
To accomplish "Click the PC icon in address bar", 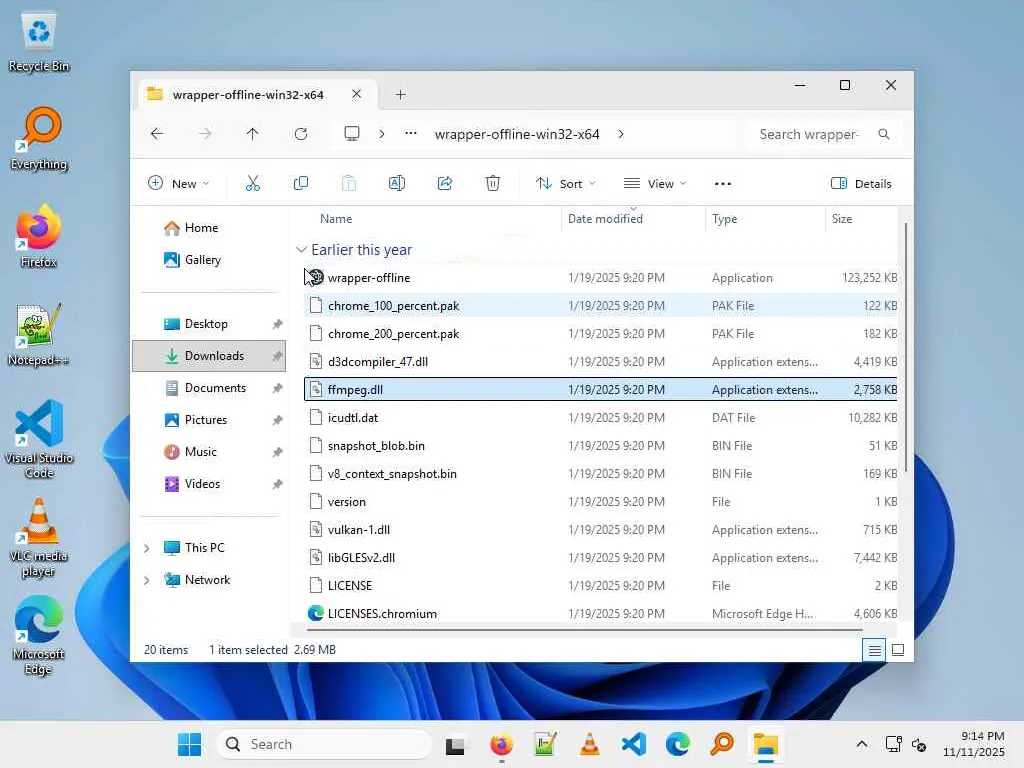I will pos(352,134).
